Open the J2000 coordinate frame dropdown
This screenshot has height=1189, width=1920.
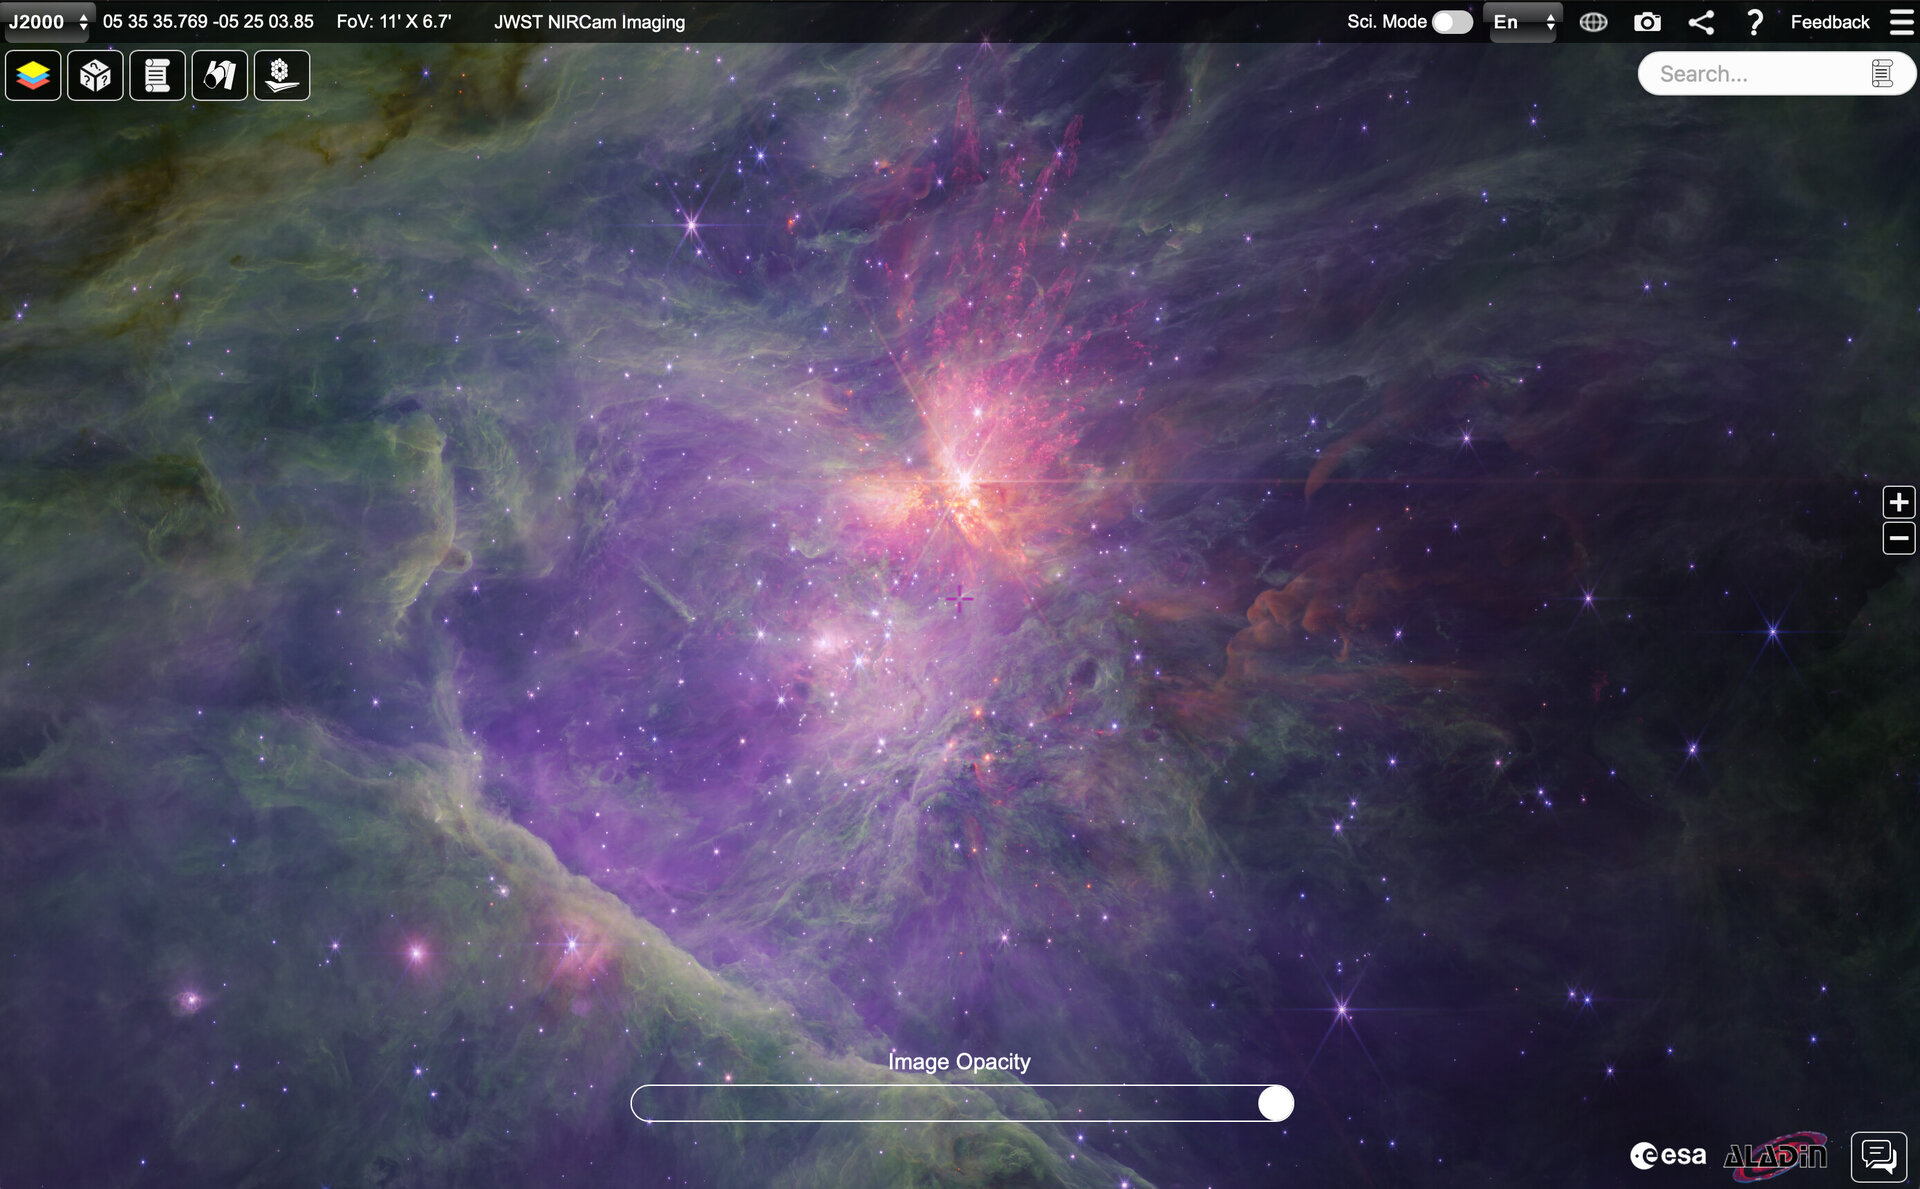(48, 22)
